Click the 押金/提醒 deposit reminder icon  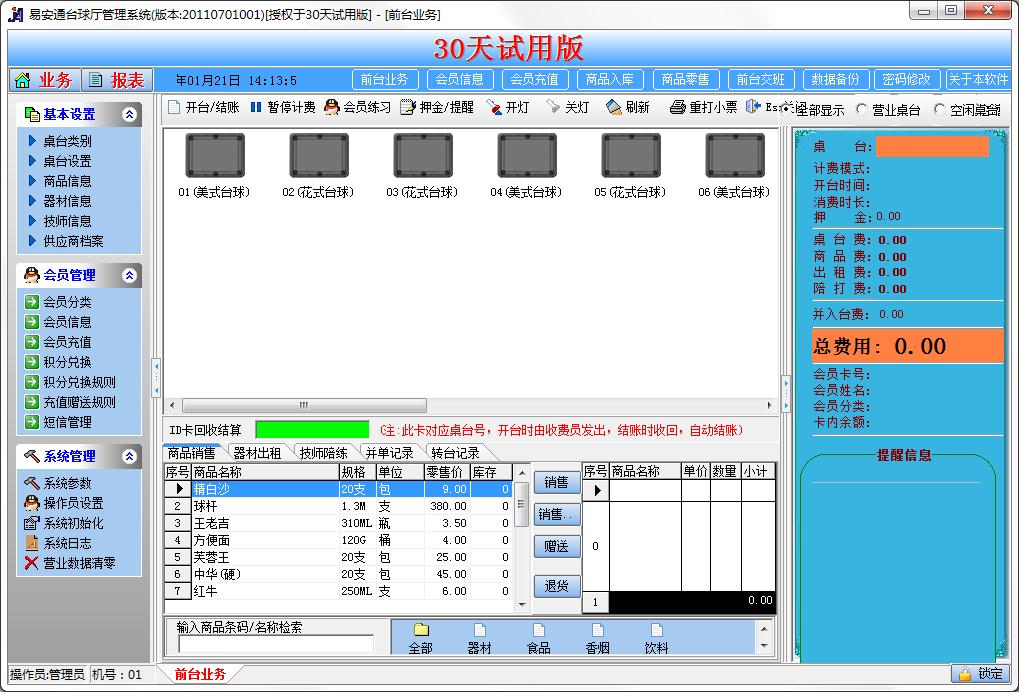(407, 107)
